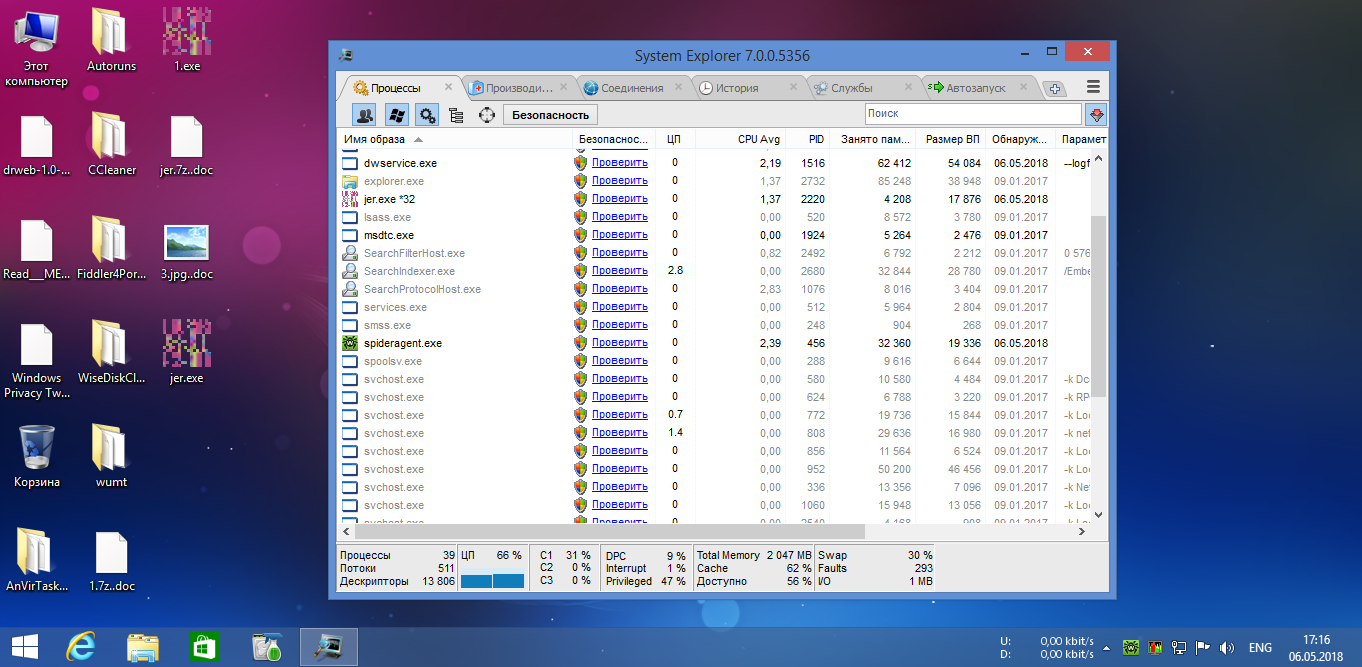Click Проверить link for msdtc.exe
This screenshot has width=1362, height=667.
619,234
